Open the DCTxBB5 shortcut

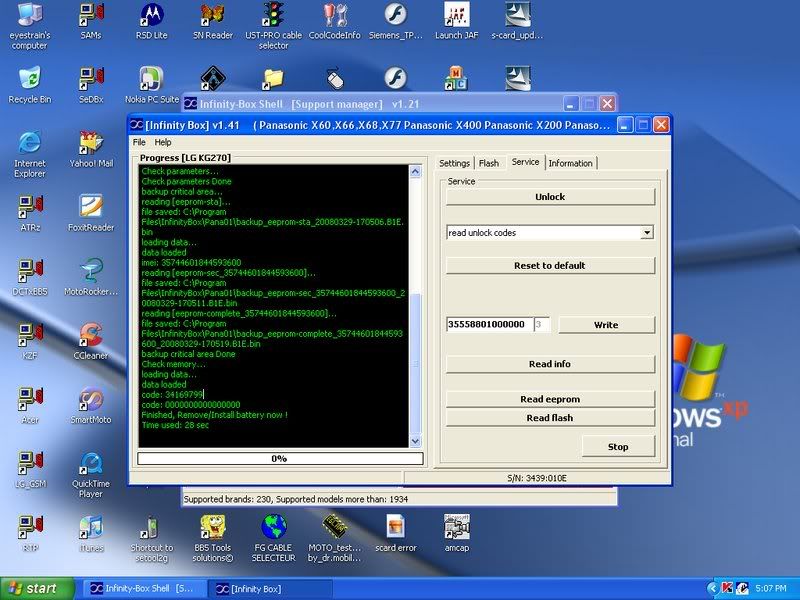30,278
